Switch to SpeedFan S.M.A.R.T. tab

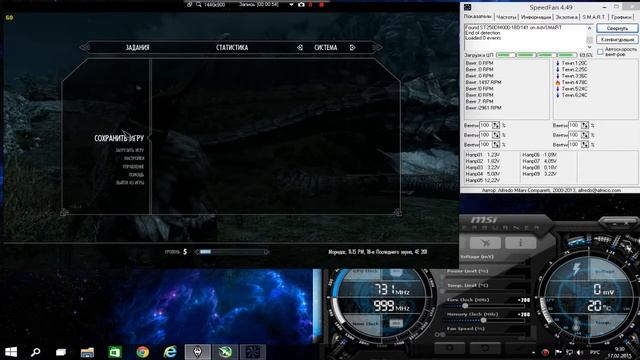[x=593, y=17]
